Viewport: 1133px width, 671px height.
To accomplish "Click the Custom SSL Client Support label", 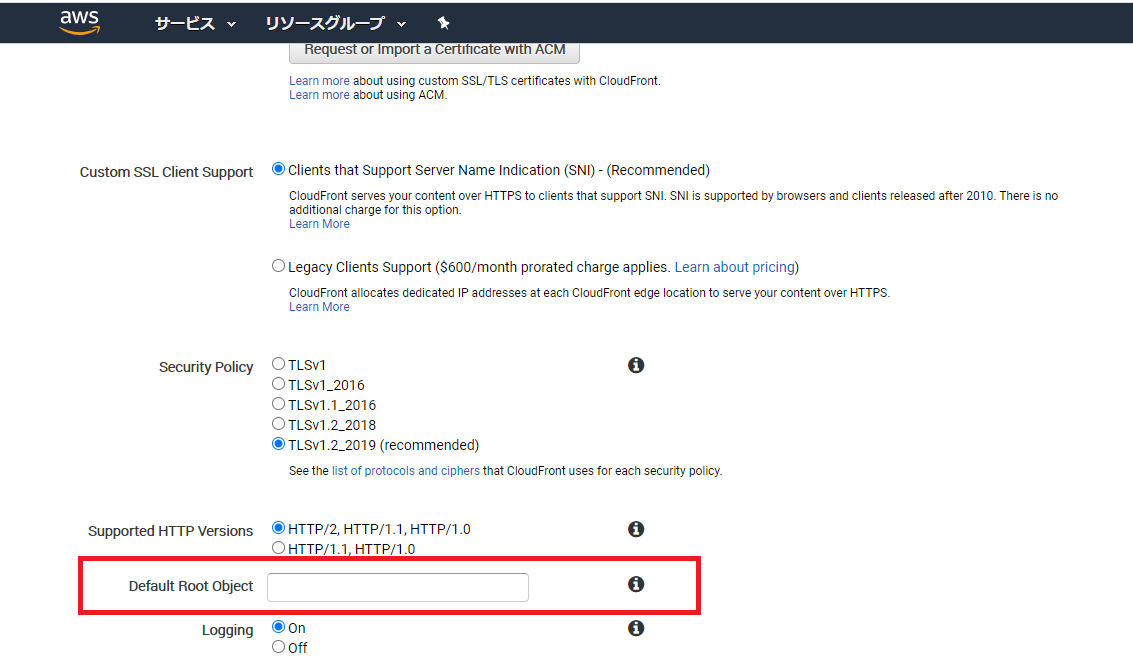I will pyautogui.click(x=166, y=172).
